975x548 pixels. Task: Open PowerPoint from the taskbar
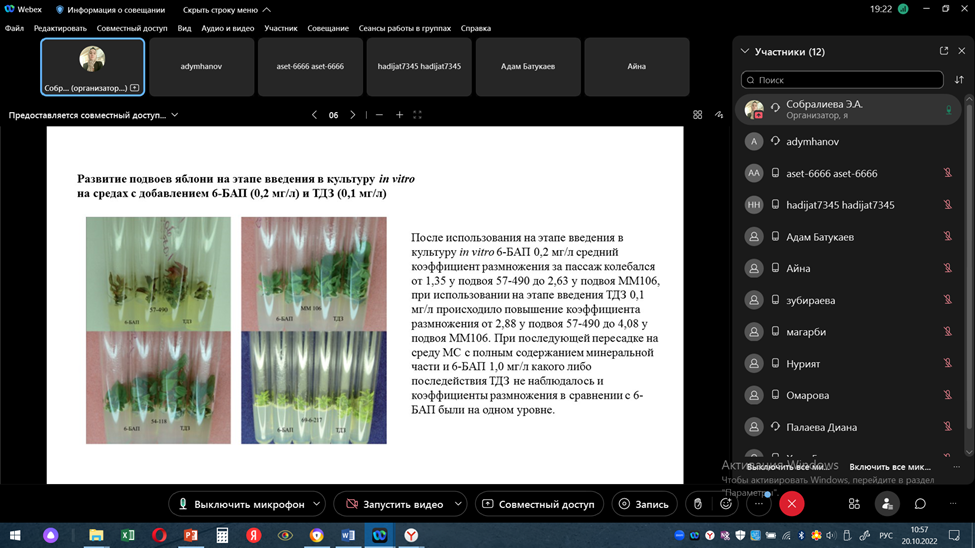tap(190, 535)
